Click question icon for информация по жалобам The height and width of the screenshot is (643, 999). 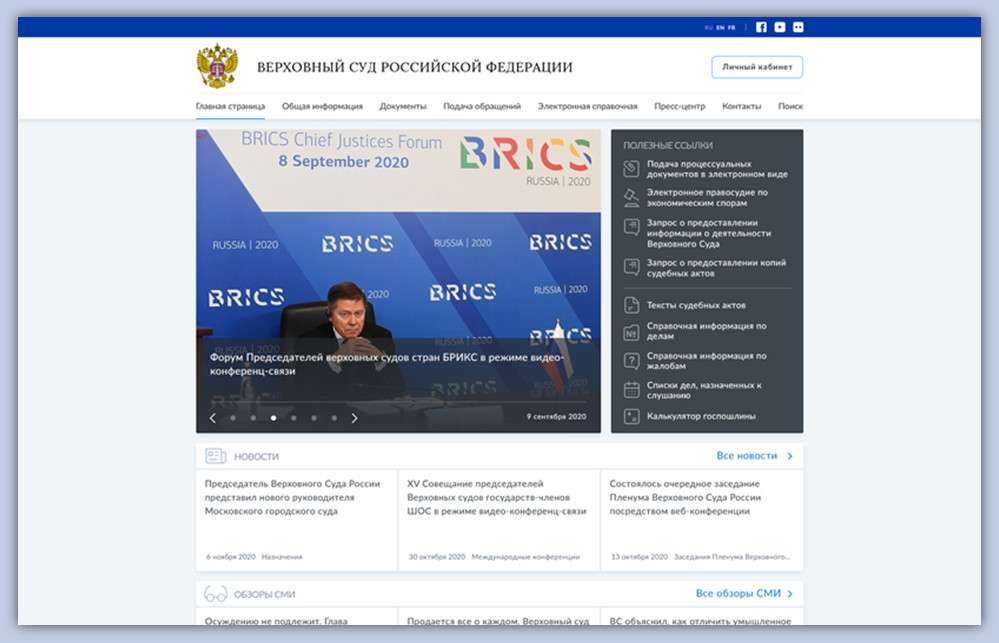tap(631, 361)
